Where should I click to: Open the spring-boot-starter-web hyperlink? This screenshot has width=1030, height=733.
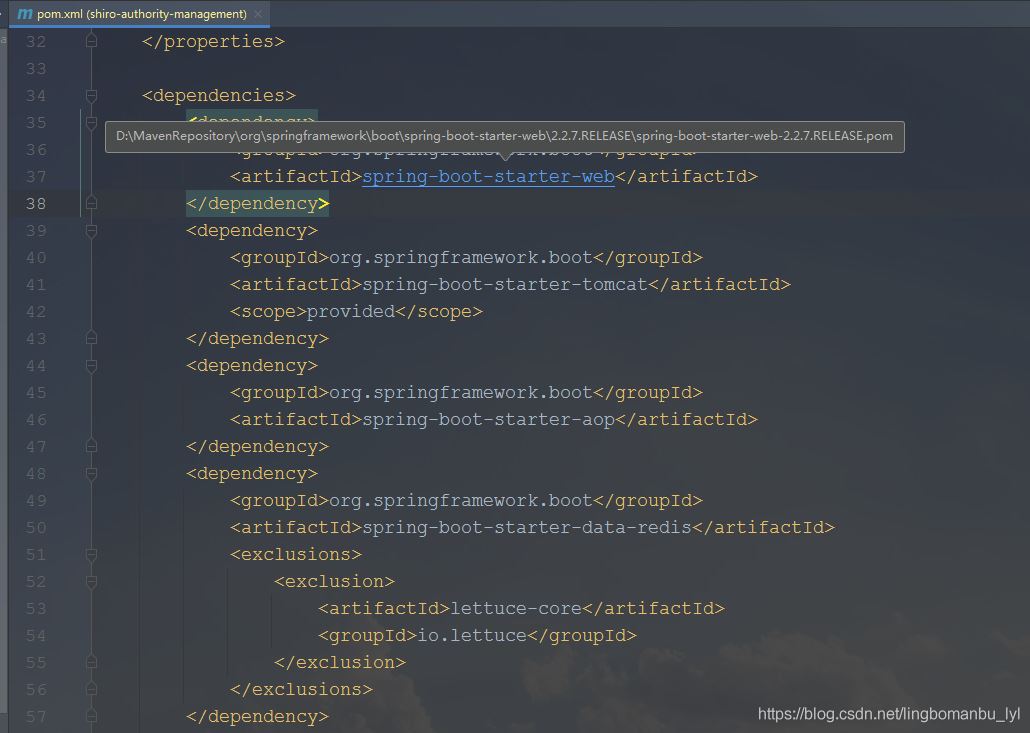coord(488,176)
